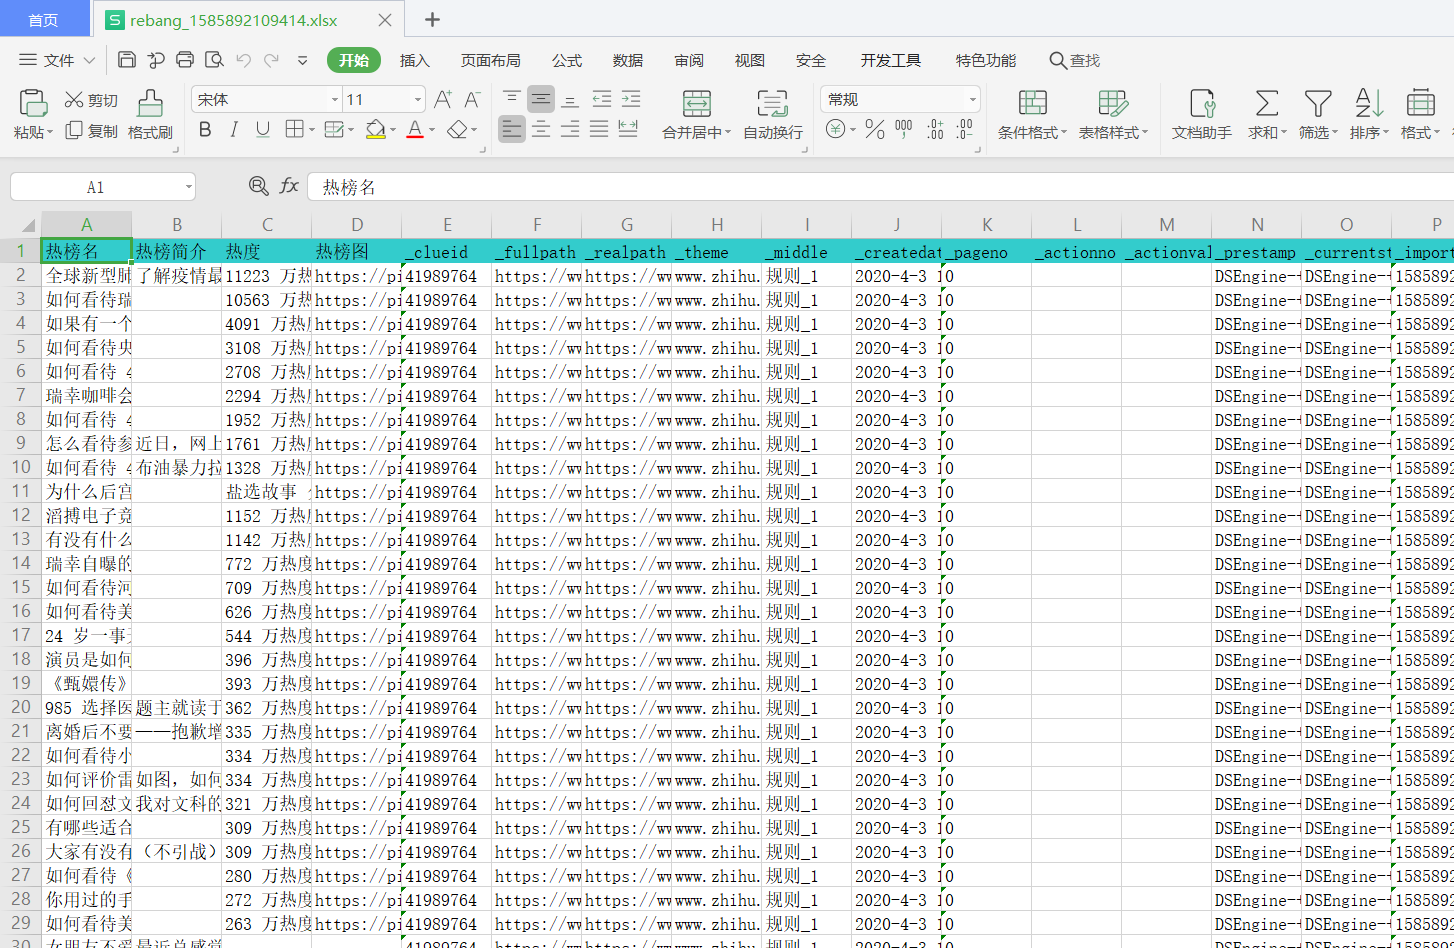This screenshot has width=1454, height=948.
Task: Toggle bottom vertical alignment
Action: [x=570, y=99]
